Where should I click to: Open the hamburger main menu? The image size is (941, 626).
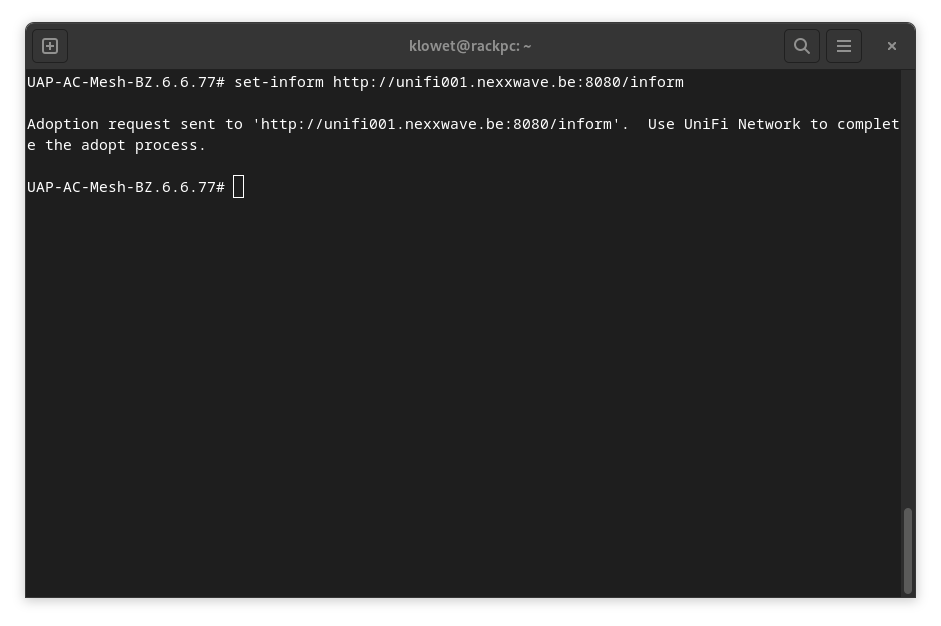pos(844,46)
